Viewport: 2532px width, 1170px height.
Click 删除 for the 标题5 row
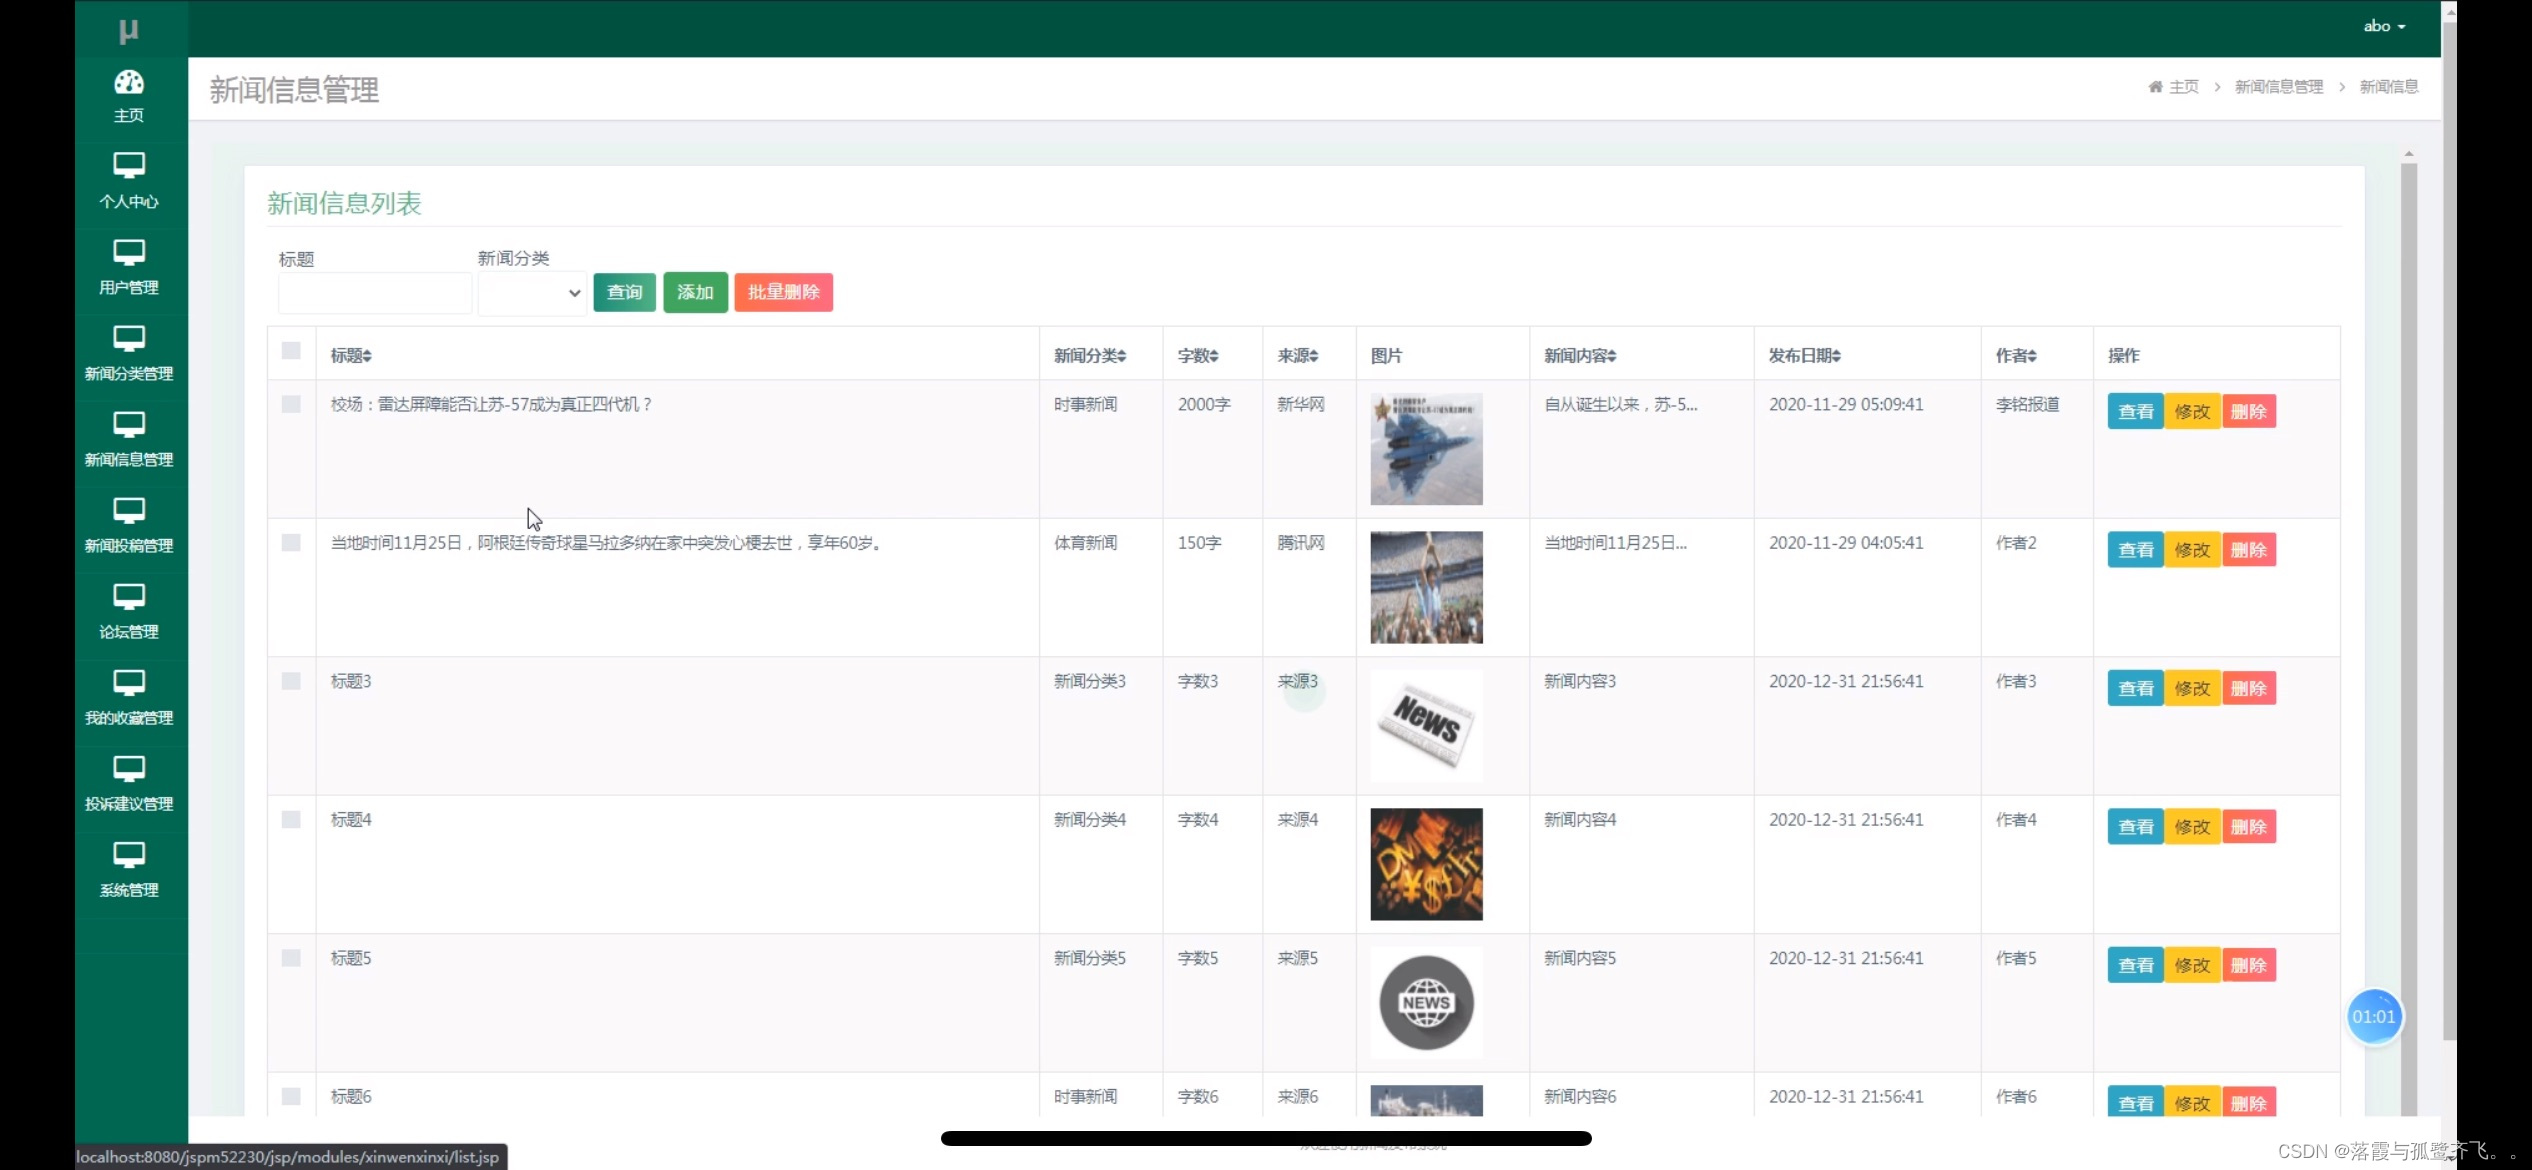pyautogui.click(x=2248, y=965)
